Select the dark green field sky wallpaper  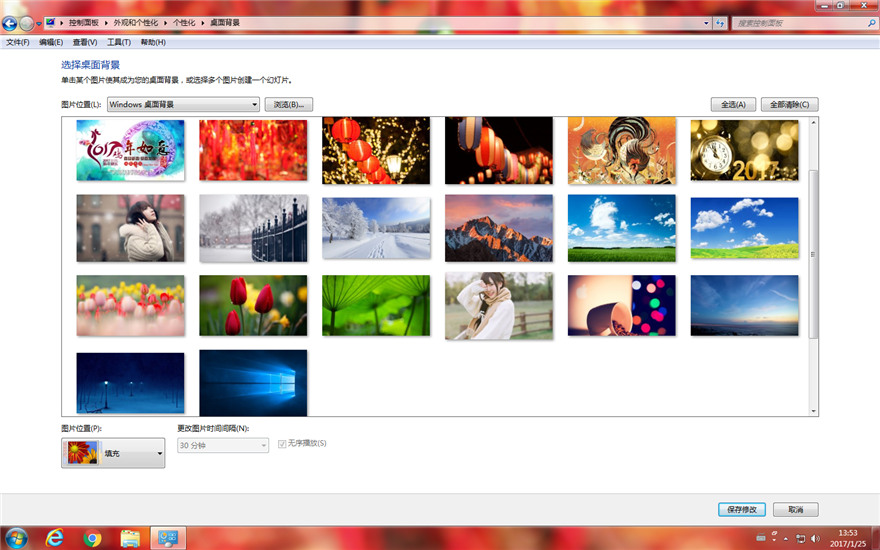pyautogui.click(x=622, y=228)
